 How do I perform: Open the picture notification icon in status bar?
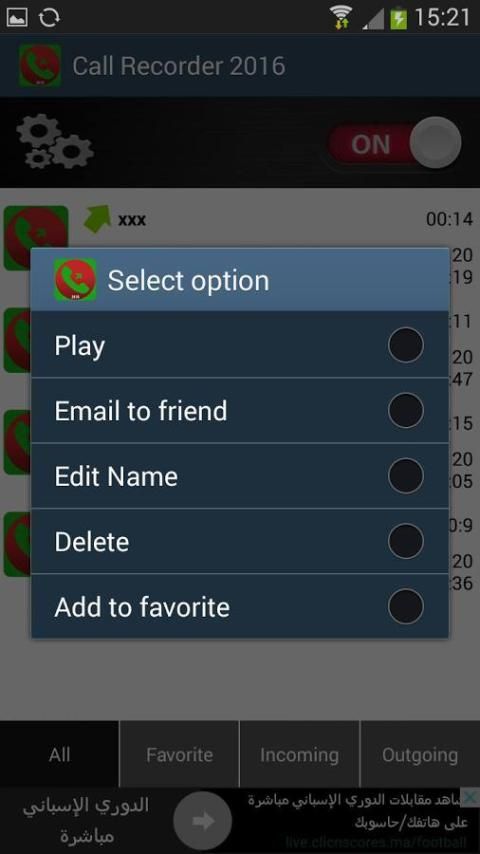point(17,17)
